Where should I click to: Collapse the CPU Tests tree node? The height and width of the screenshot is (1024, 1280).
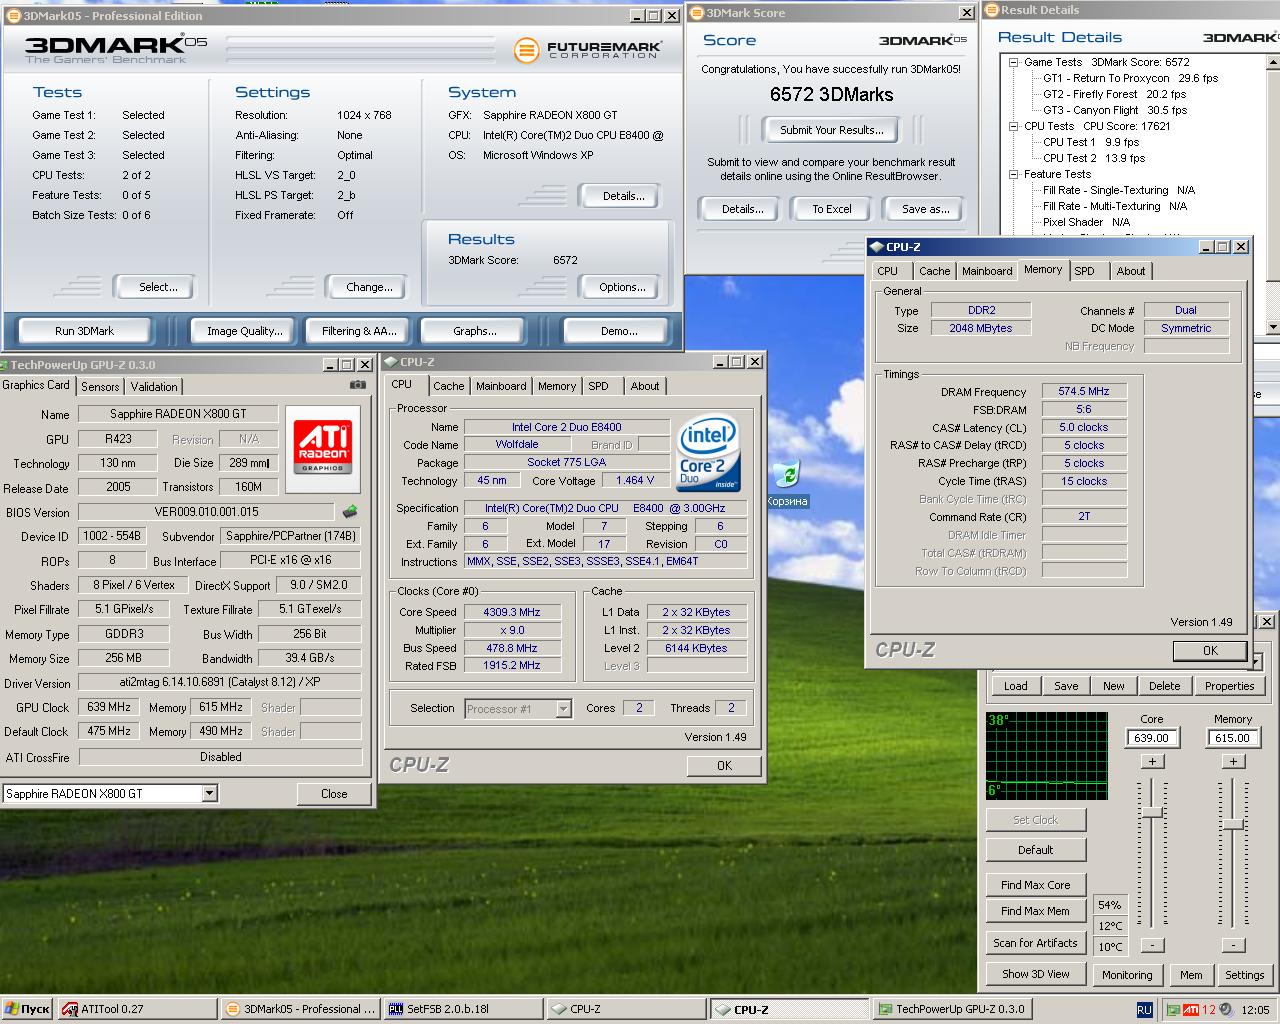coord(1013,126)
